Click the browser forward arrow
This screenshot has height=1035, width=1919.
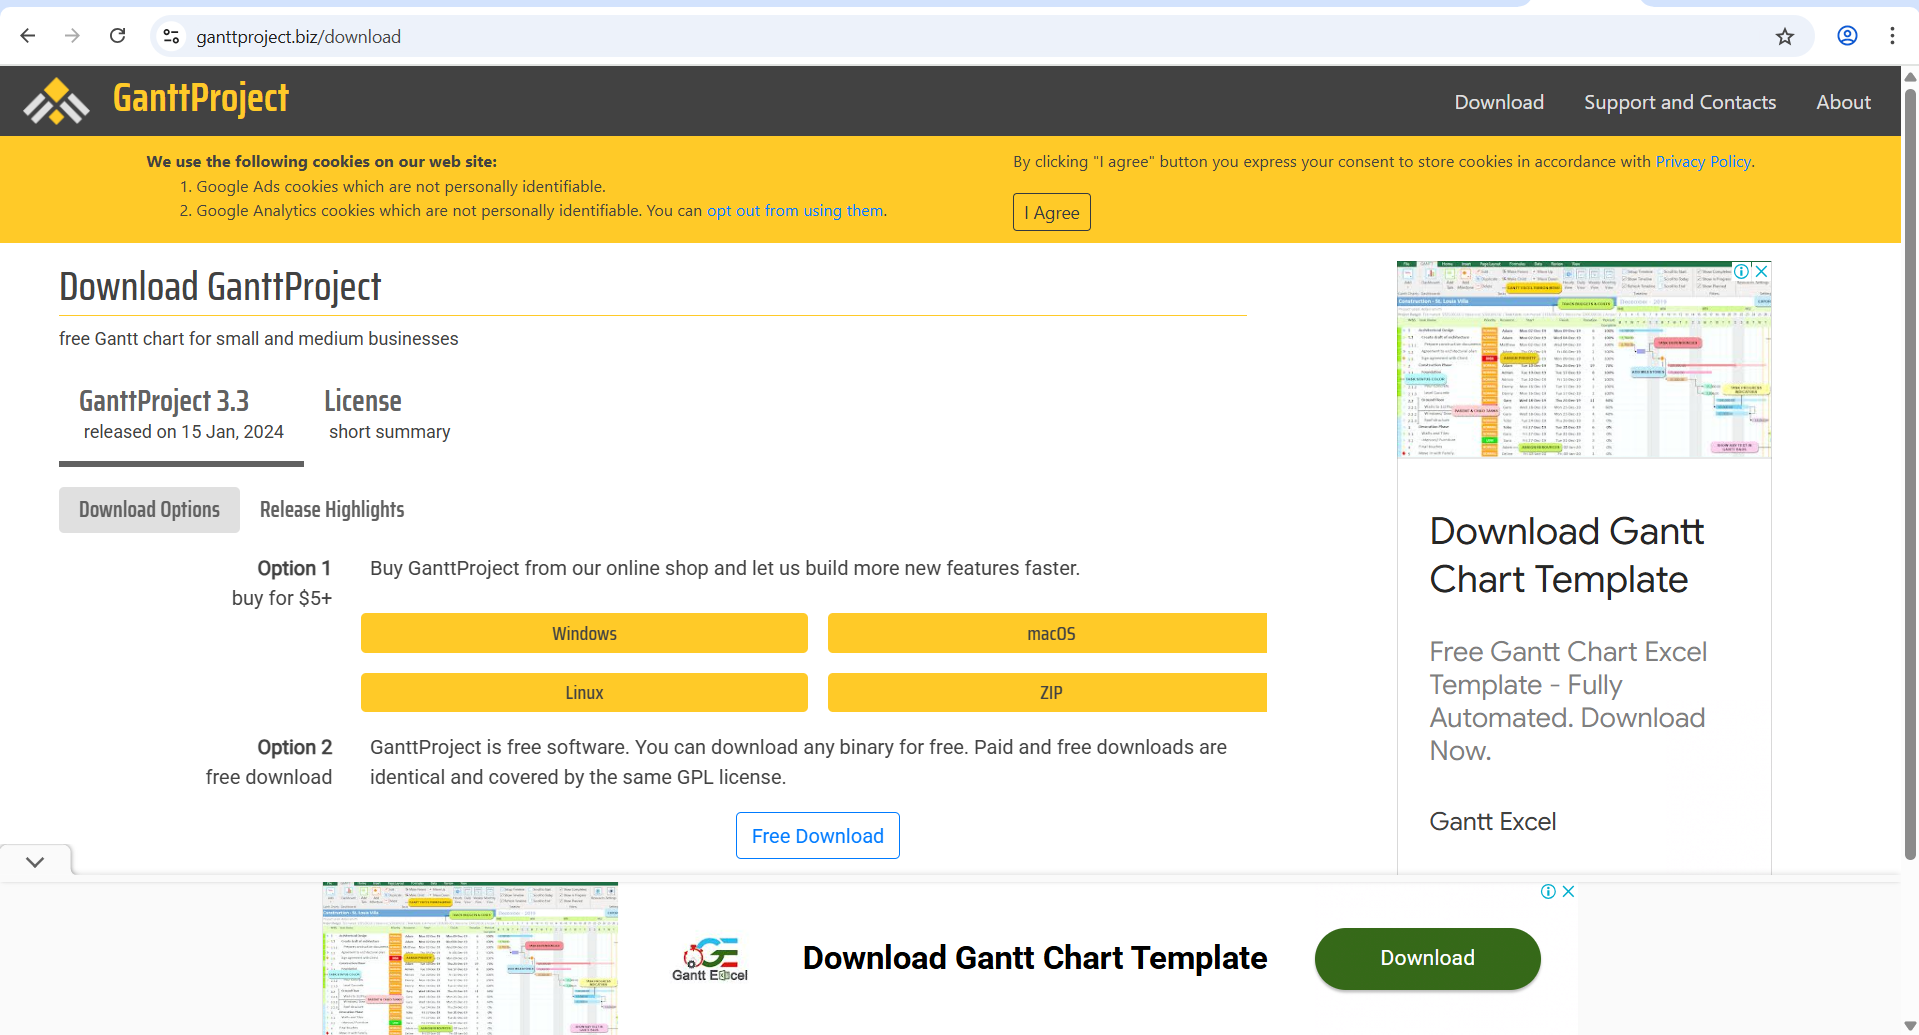[72, 36]
